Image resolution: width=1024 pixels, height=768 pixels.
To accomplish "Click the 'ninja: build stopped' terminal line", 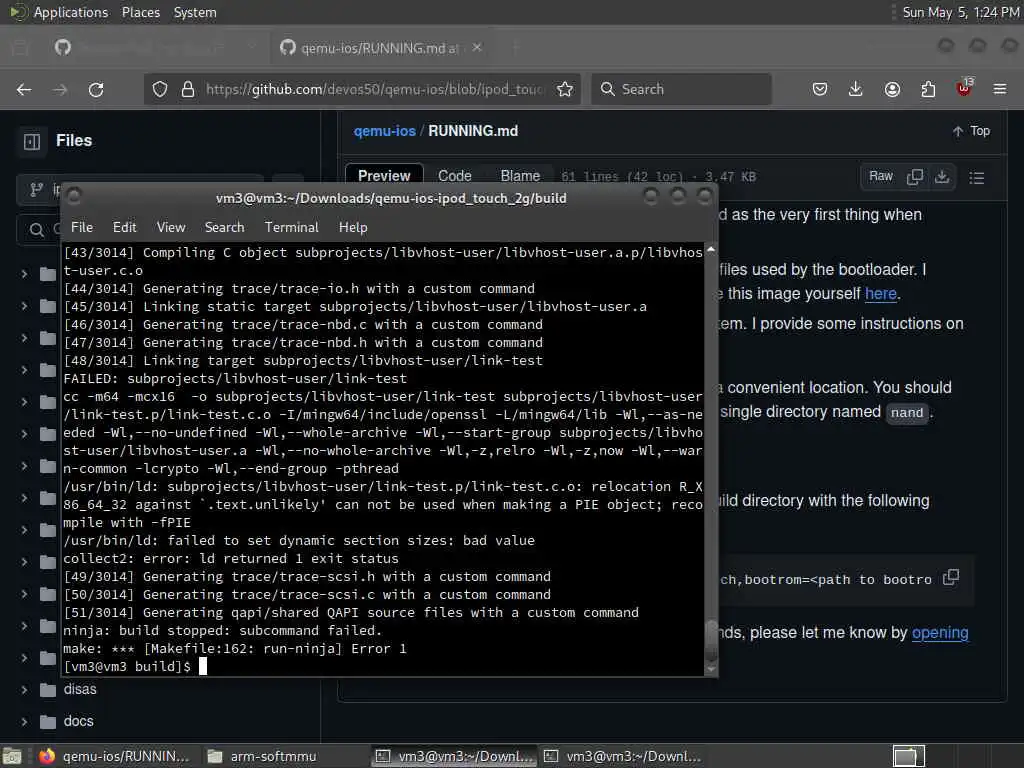I will pos(222,631).
